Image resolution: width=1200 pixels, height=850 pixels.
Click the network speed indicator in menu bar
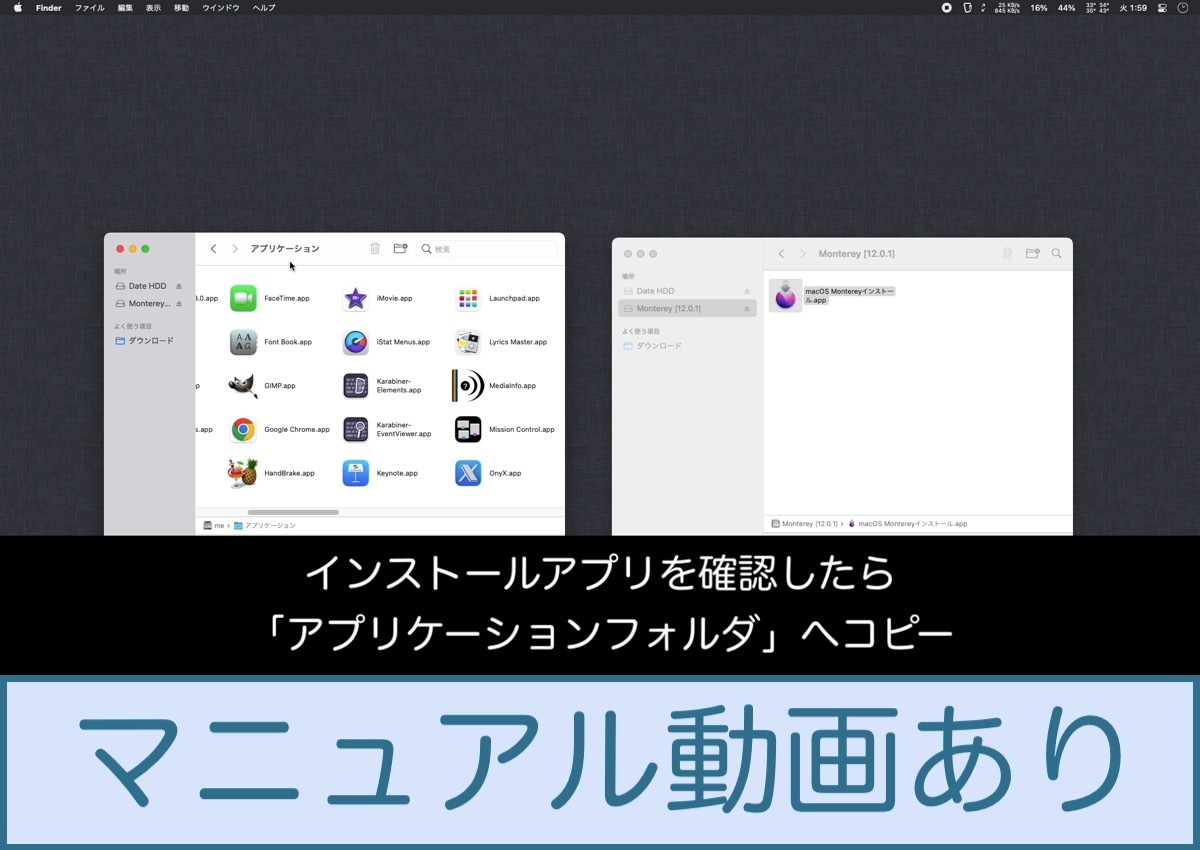(1008, 7)
